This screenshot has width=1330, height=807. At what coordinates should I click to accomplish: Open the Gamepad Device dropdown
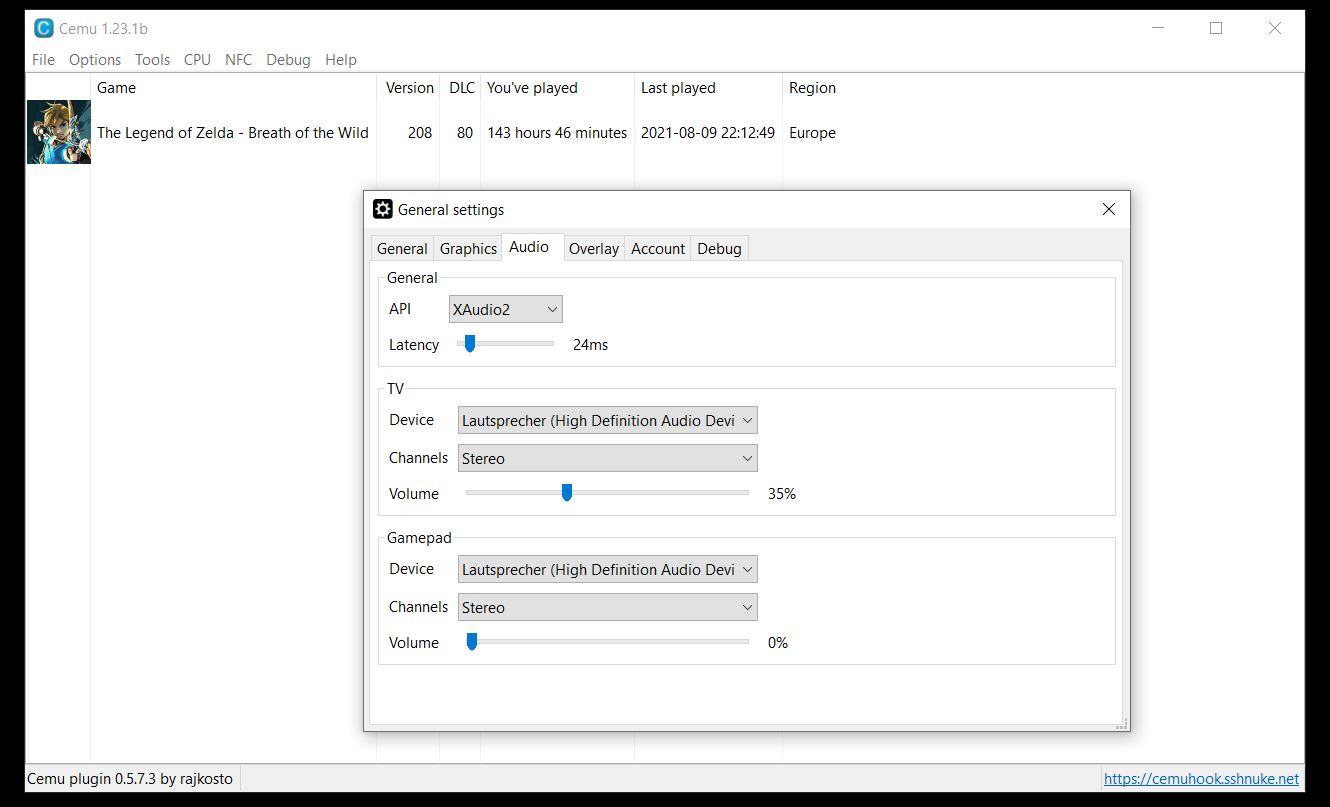[x=607, y=569]
